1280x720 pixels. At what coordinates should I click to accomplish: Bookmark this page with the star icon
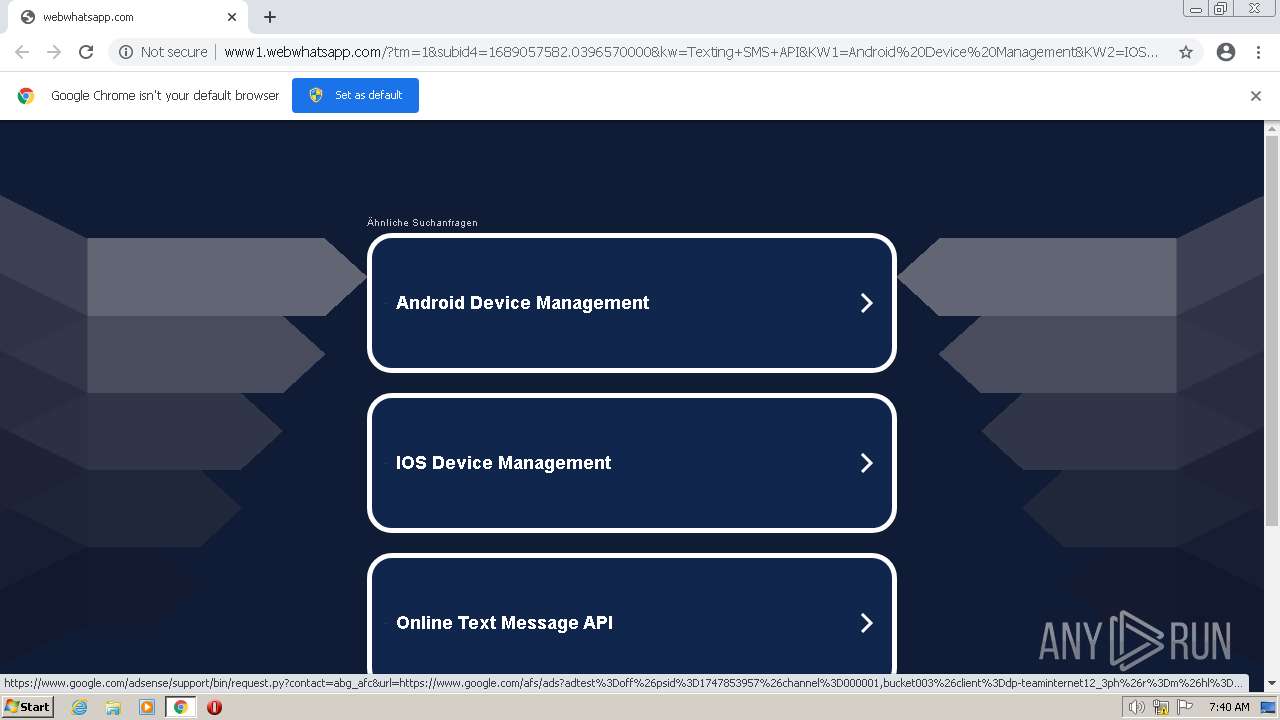[x=1186, y=52]
